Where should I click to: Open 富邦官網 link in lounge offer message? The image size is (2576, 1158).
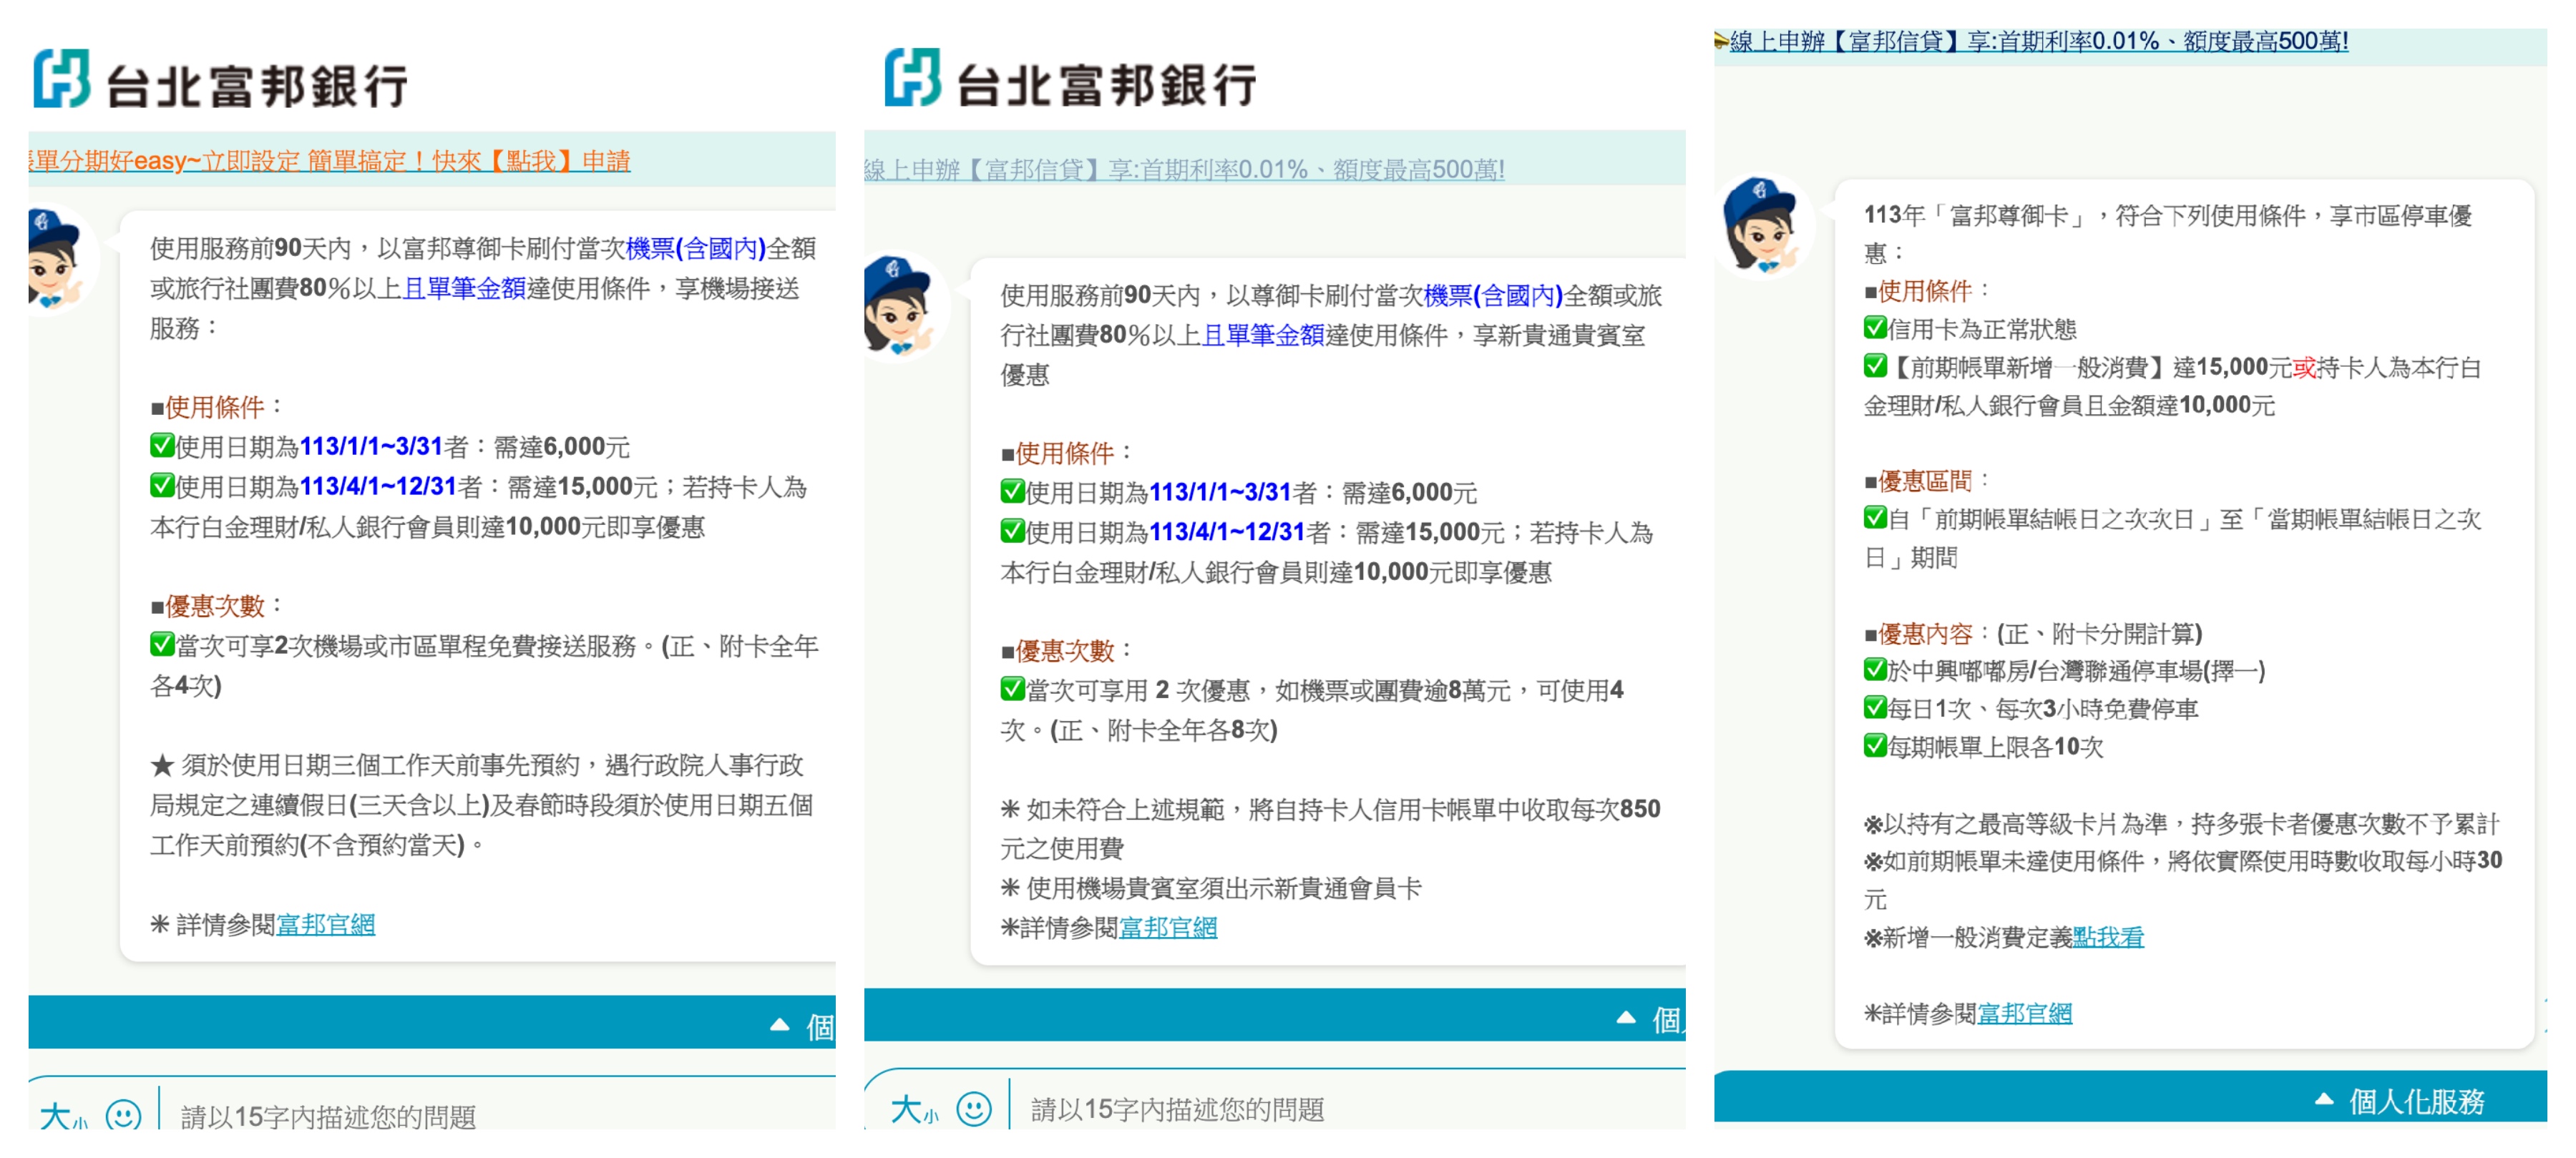click(1168, 927)
